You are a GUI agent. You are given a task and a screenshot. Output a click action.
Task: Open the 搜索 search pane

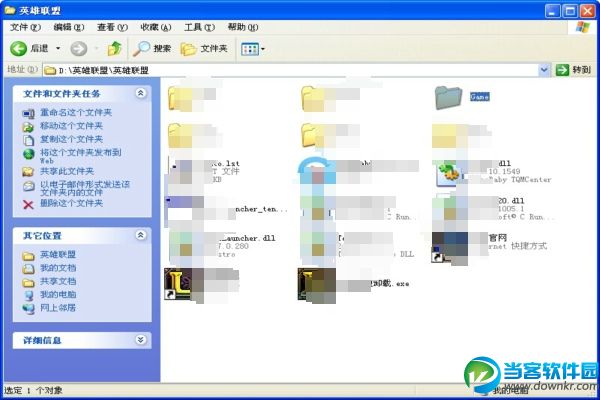tap(152, 49)
